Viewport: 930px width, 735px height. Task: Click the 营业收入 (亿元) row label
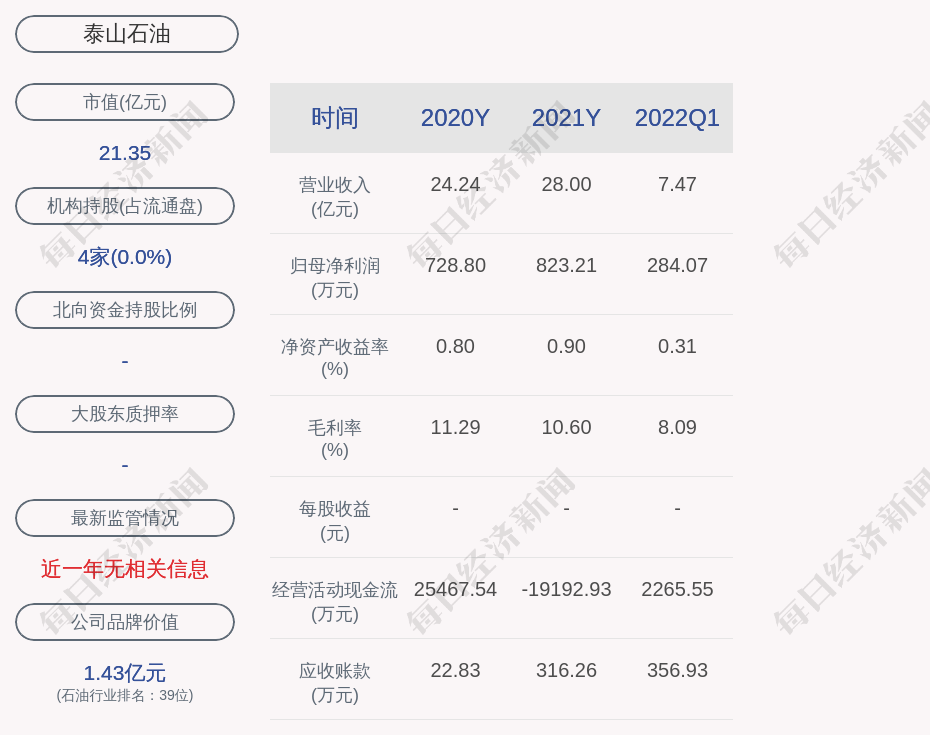(x=335, y=196)
